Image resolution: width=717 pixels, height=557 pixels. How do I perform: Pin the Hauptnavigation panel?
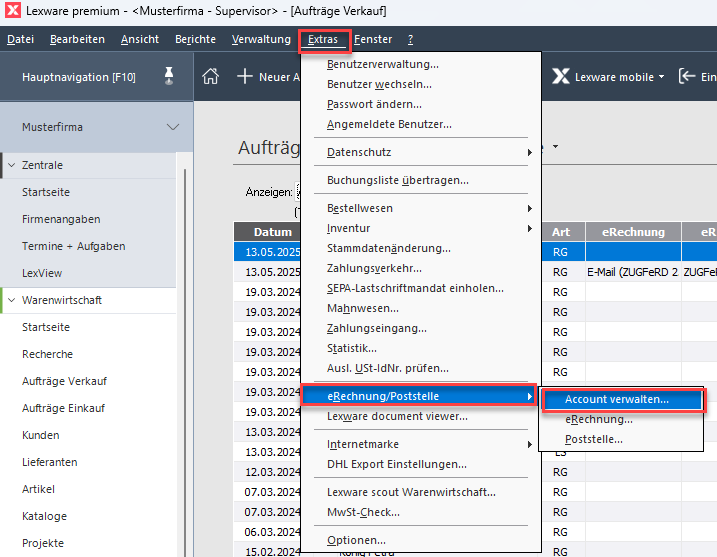(169, 76)
